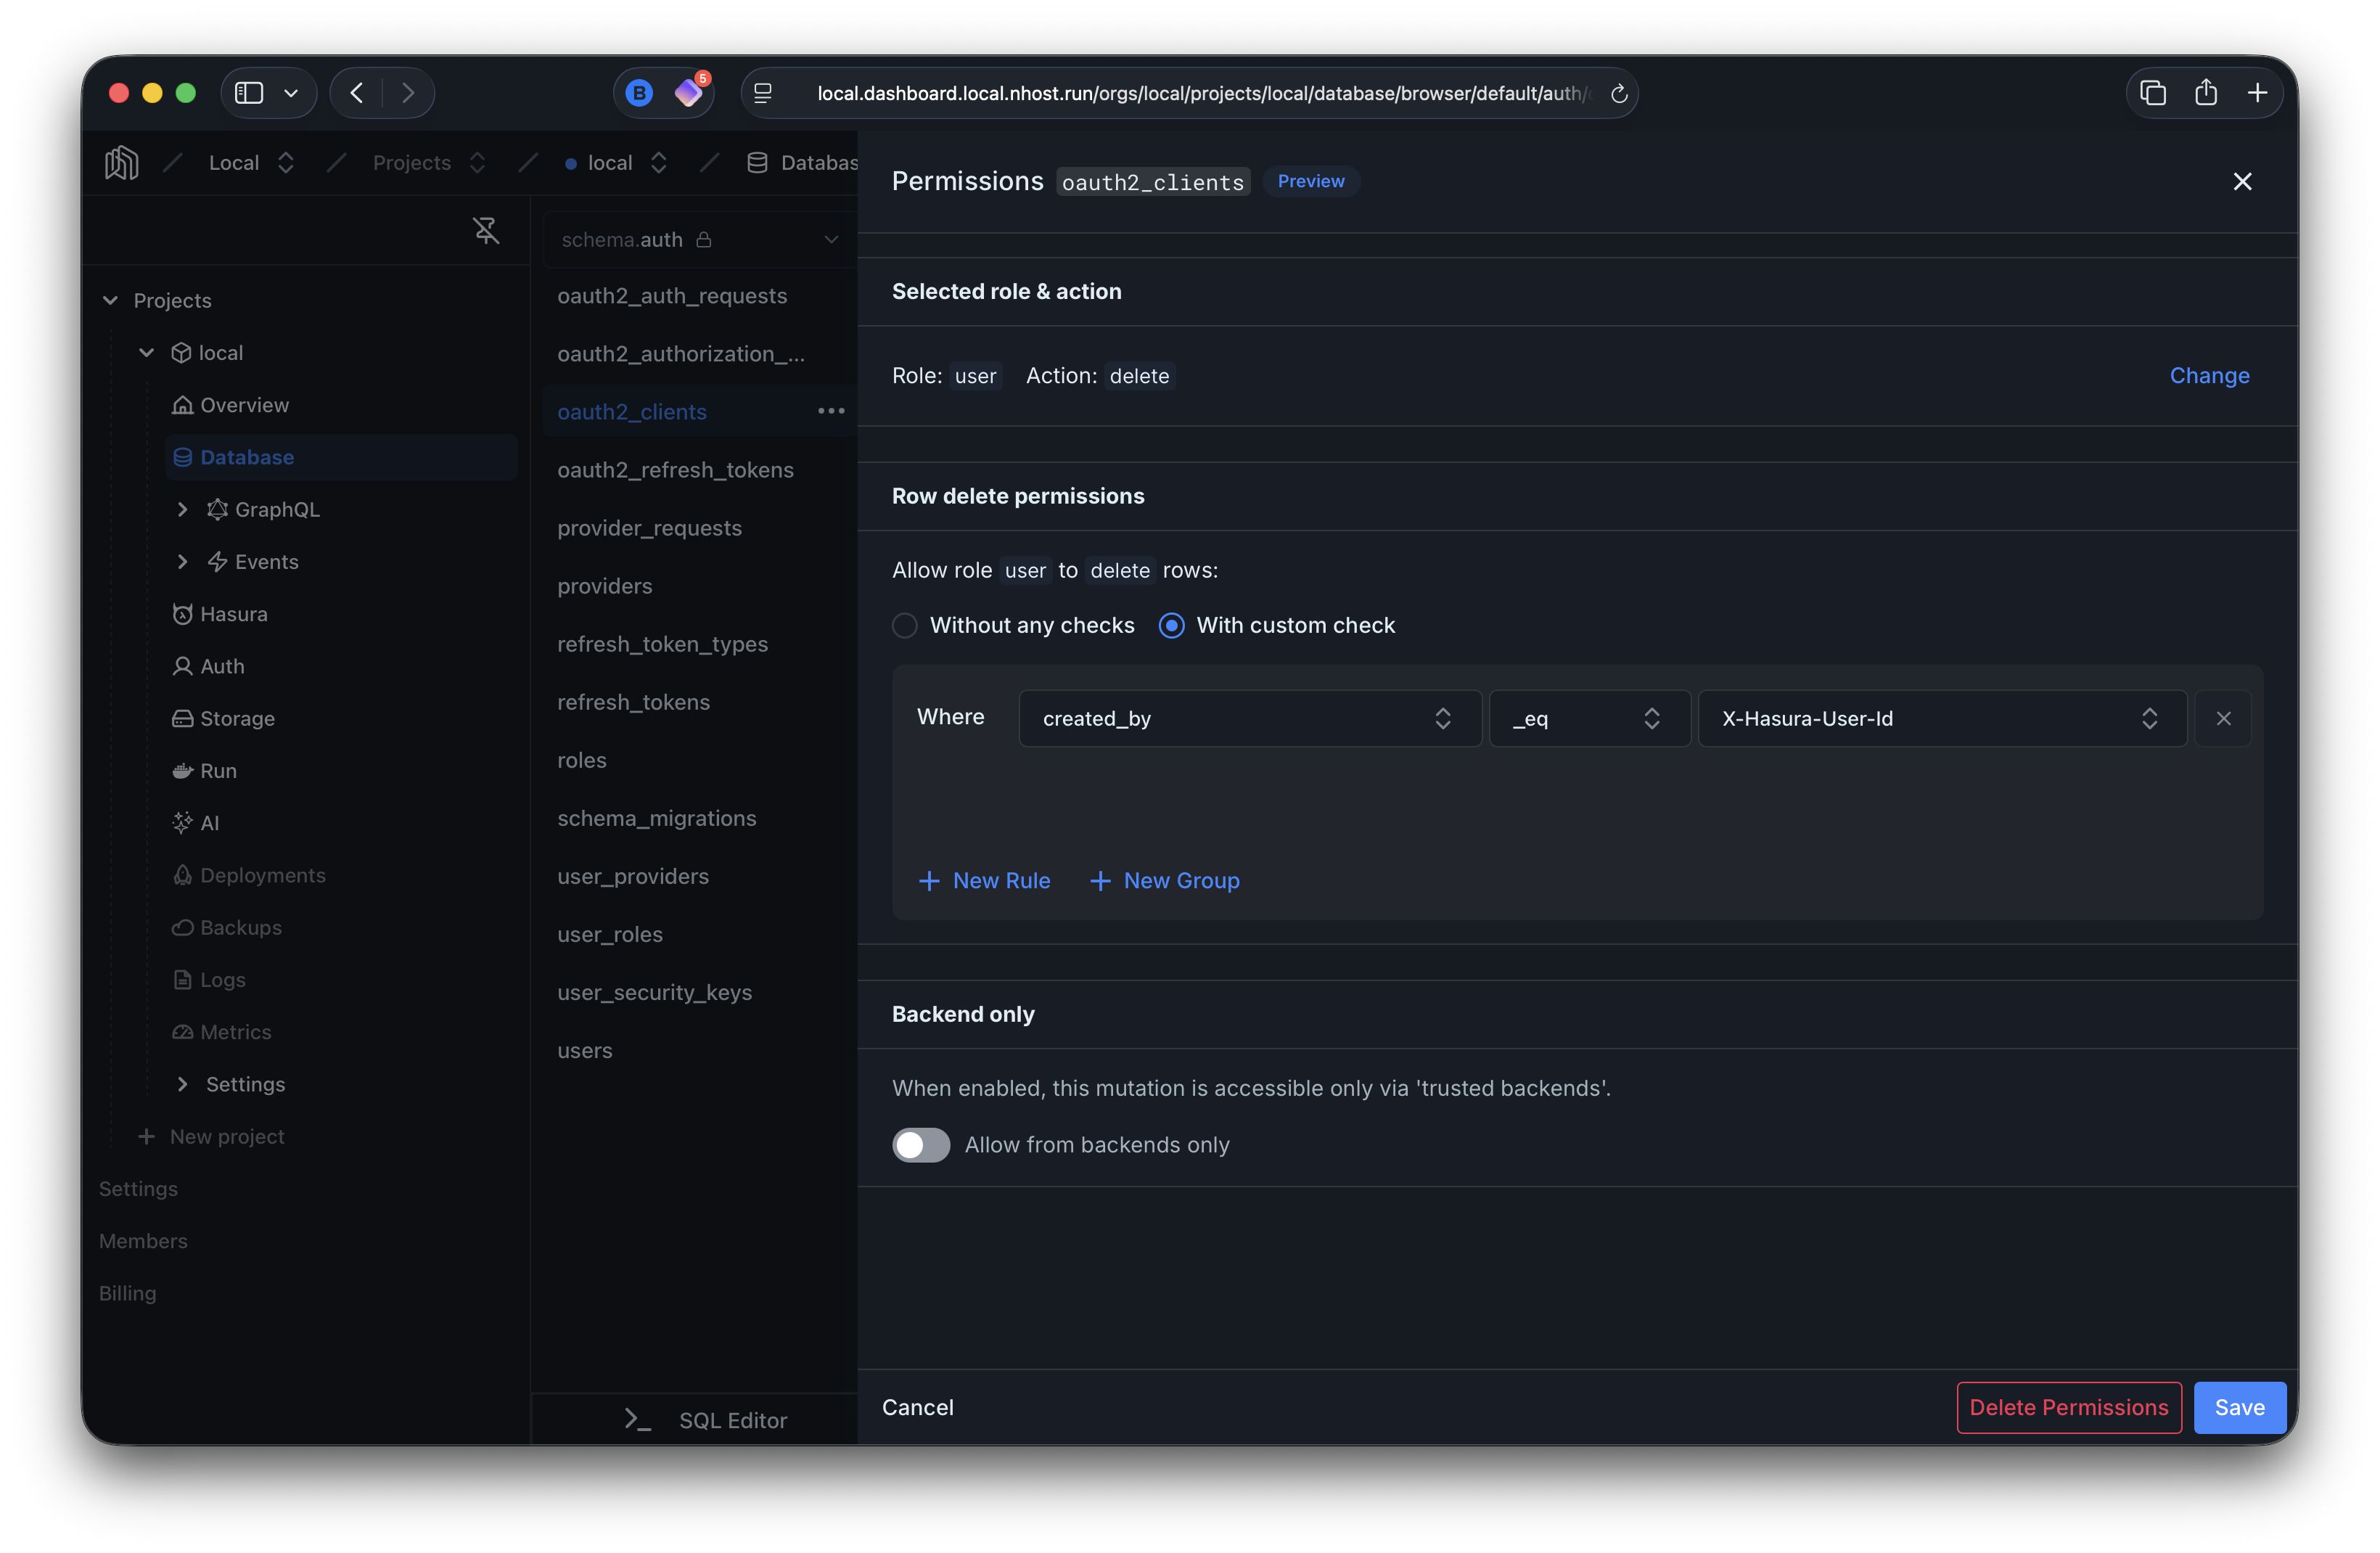Select the AI sidebar entry

pos(210,822)
